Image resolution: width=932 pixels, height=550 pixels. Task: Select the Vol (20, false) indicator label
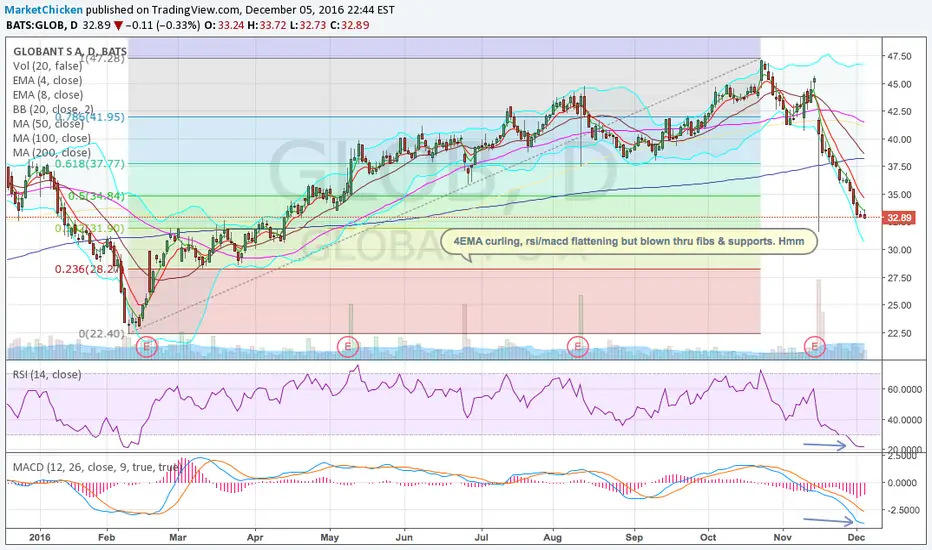point(48,66)
